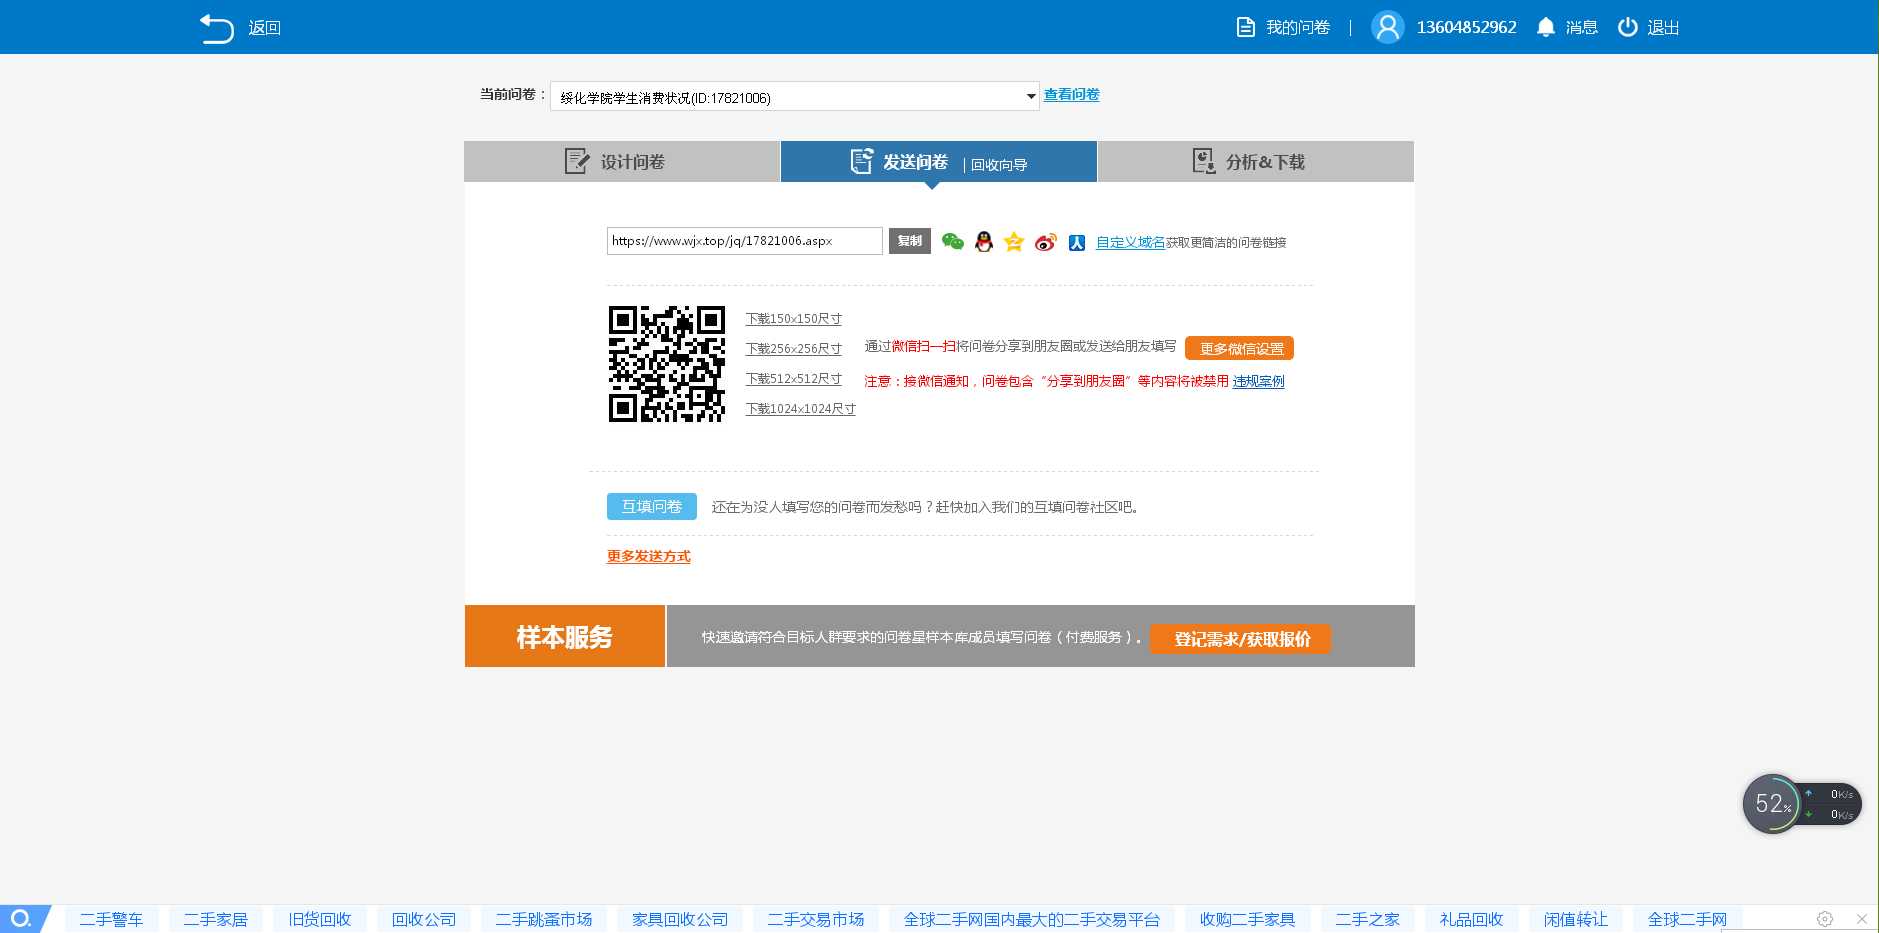Open the 违规案例 link

[1258, 381]
